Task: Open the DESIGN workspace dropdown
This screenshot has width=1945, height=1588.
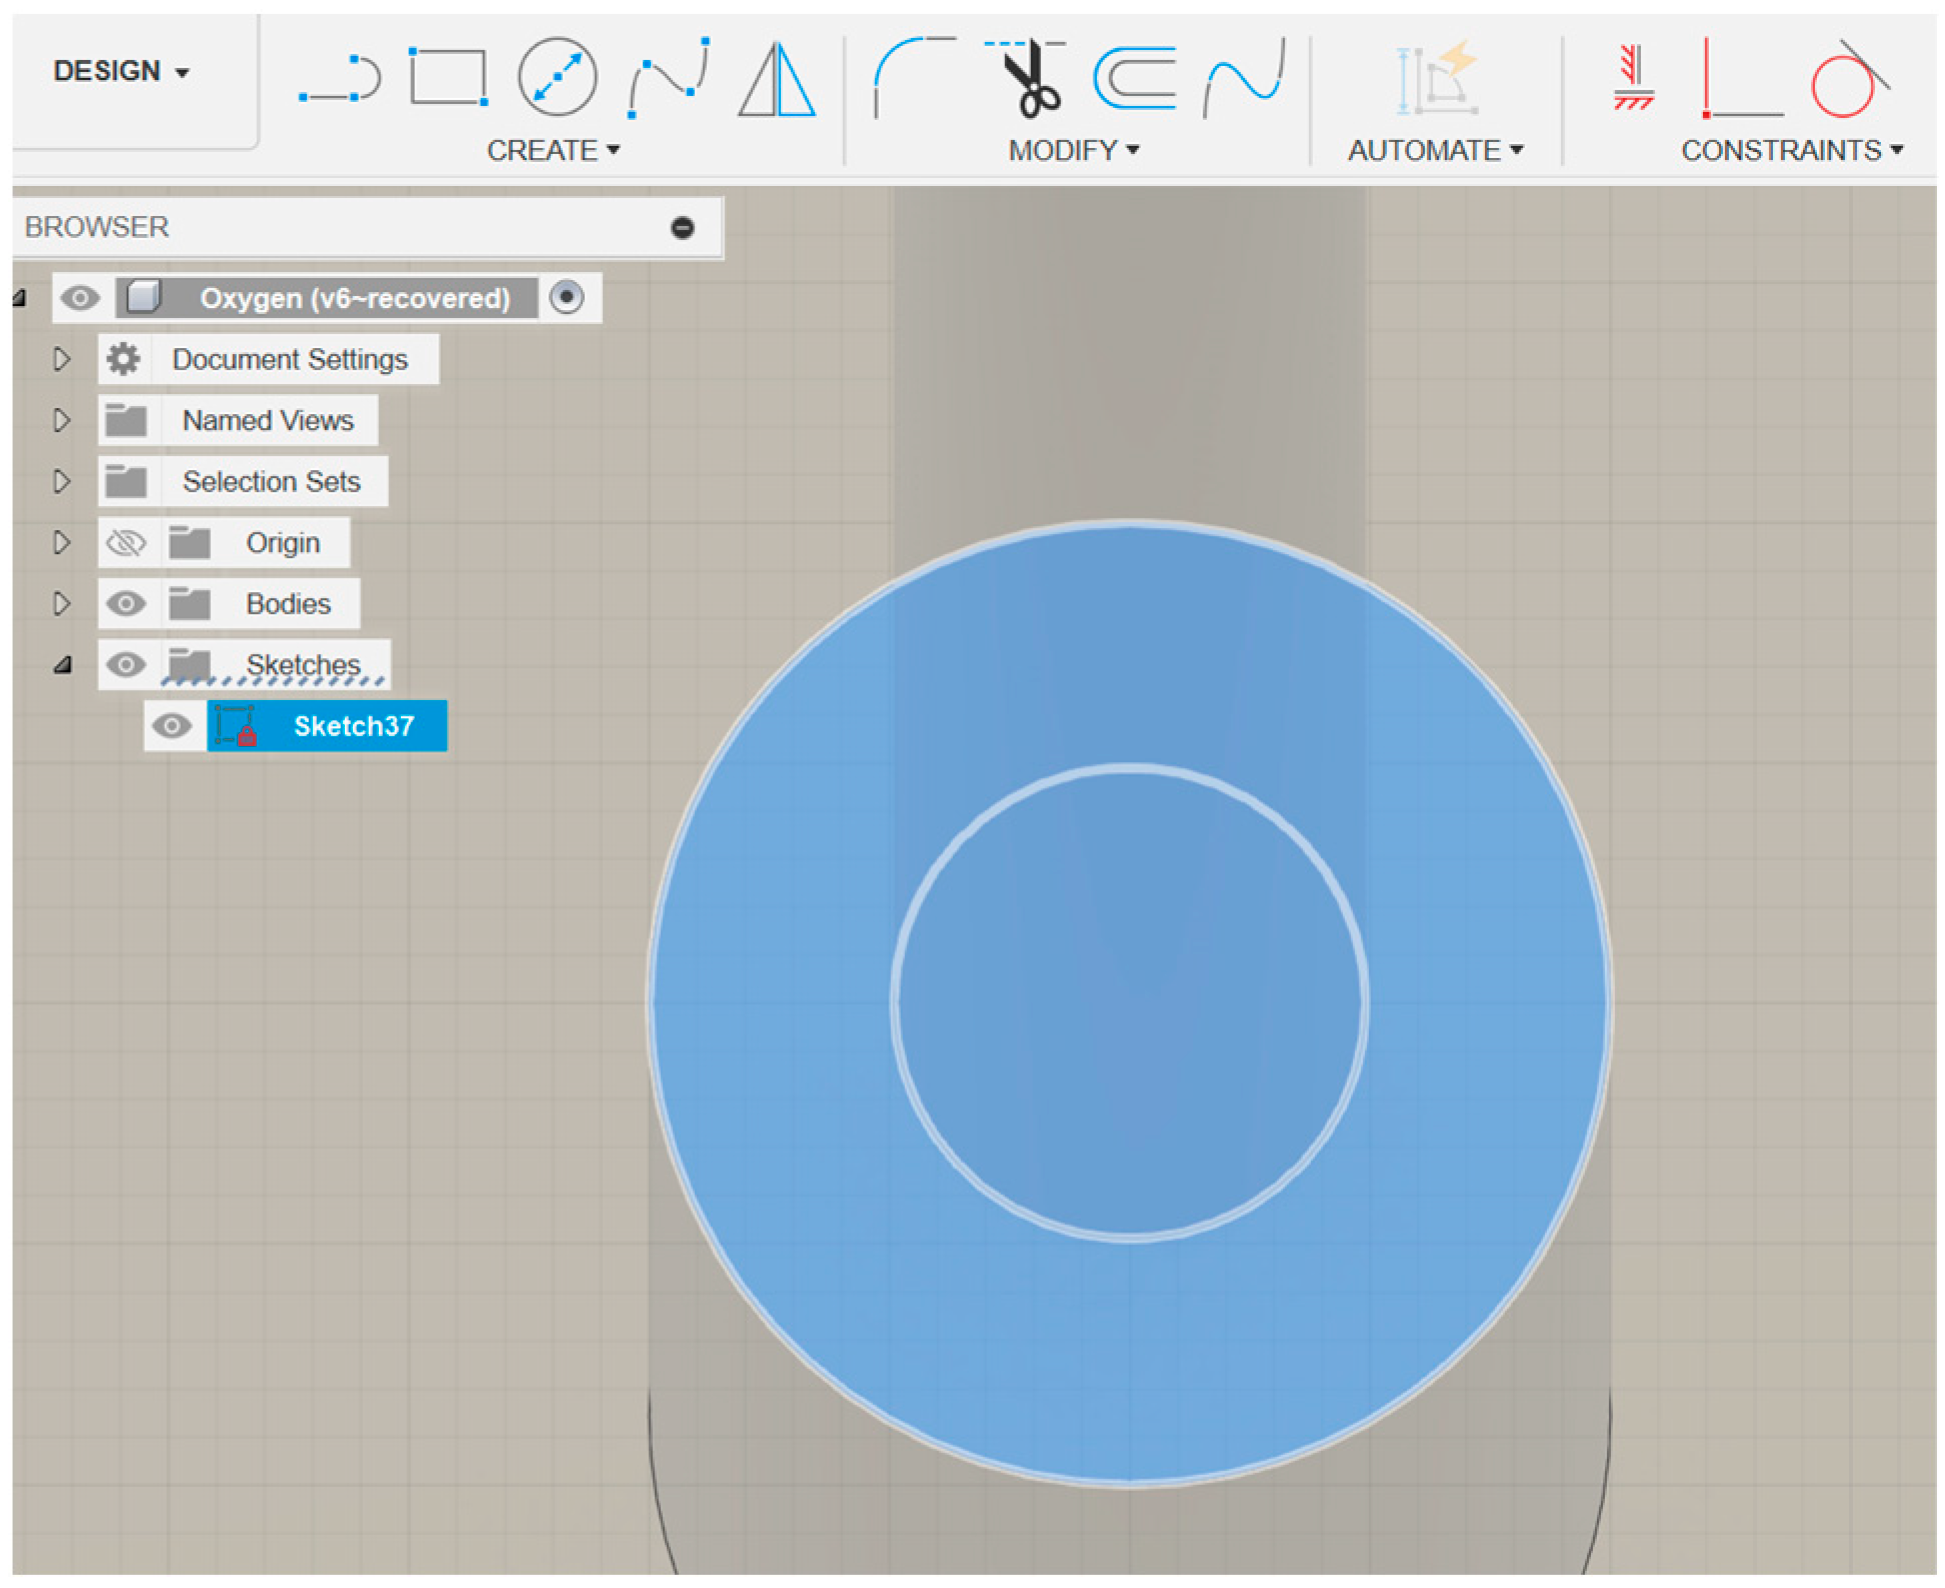Action: click(121, 72)
